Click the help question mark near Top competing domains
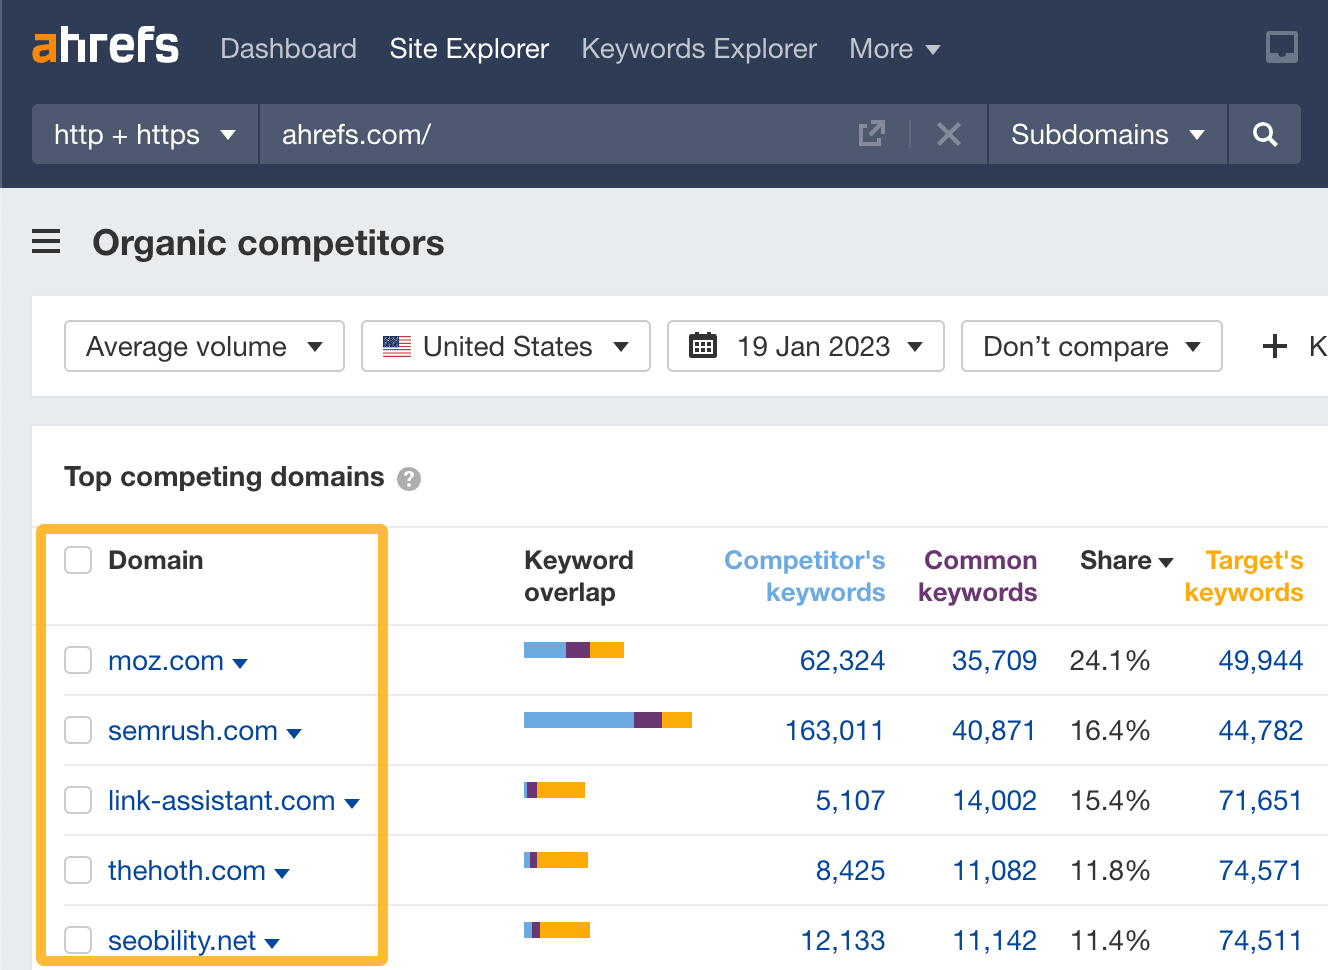1328x970 pixels. [408, 479]
